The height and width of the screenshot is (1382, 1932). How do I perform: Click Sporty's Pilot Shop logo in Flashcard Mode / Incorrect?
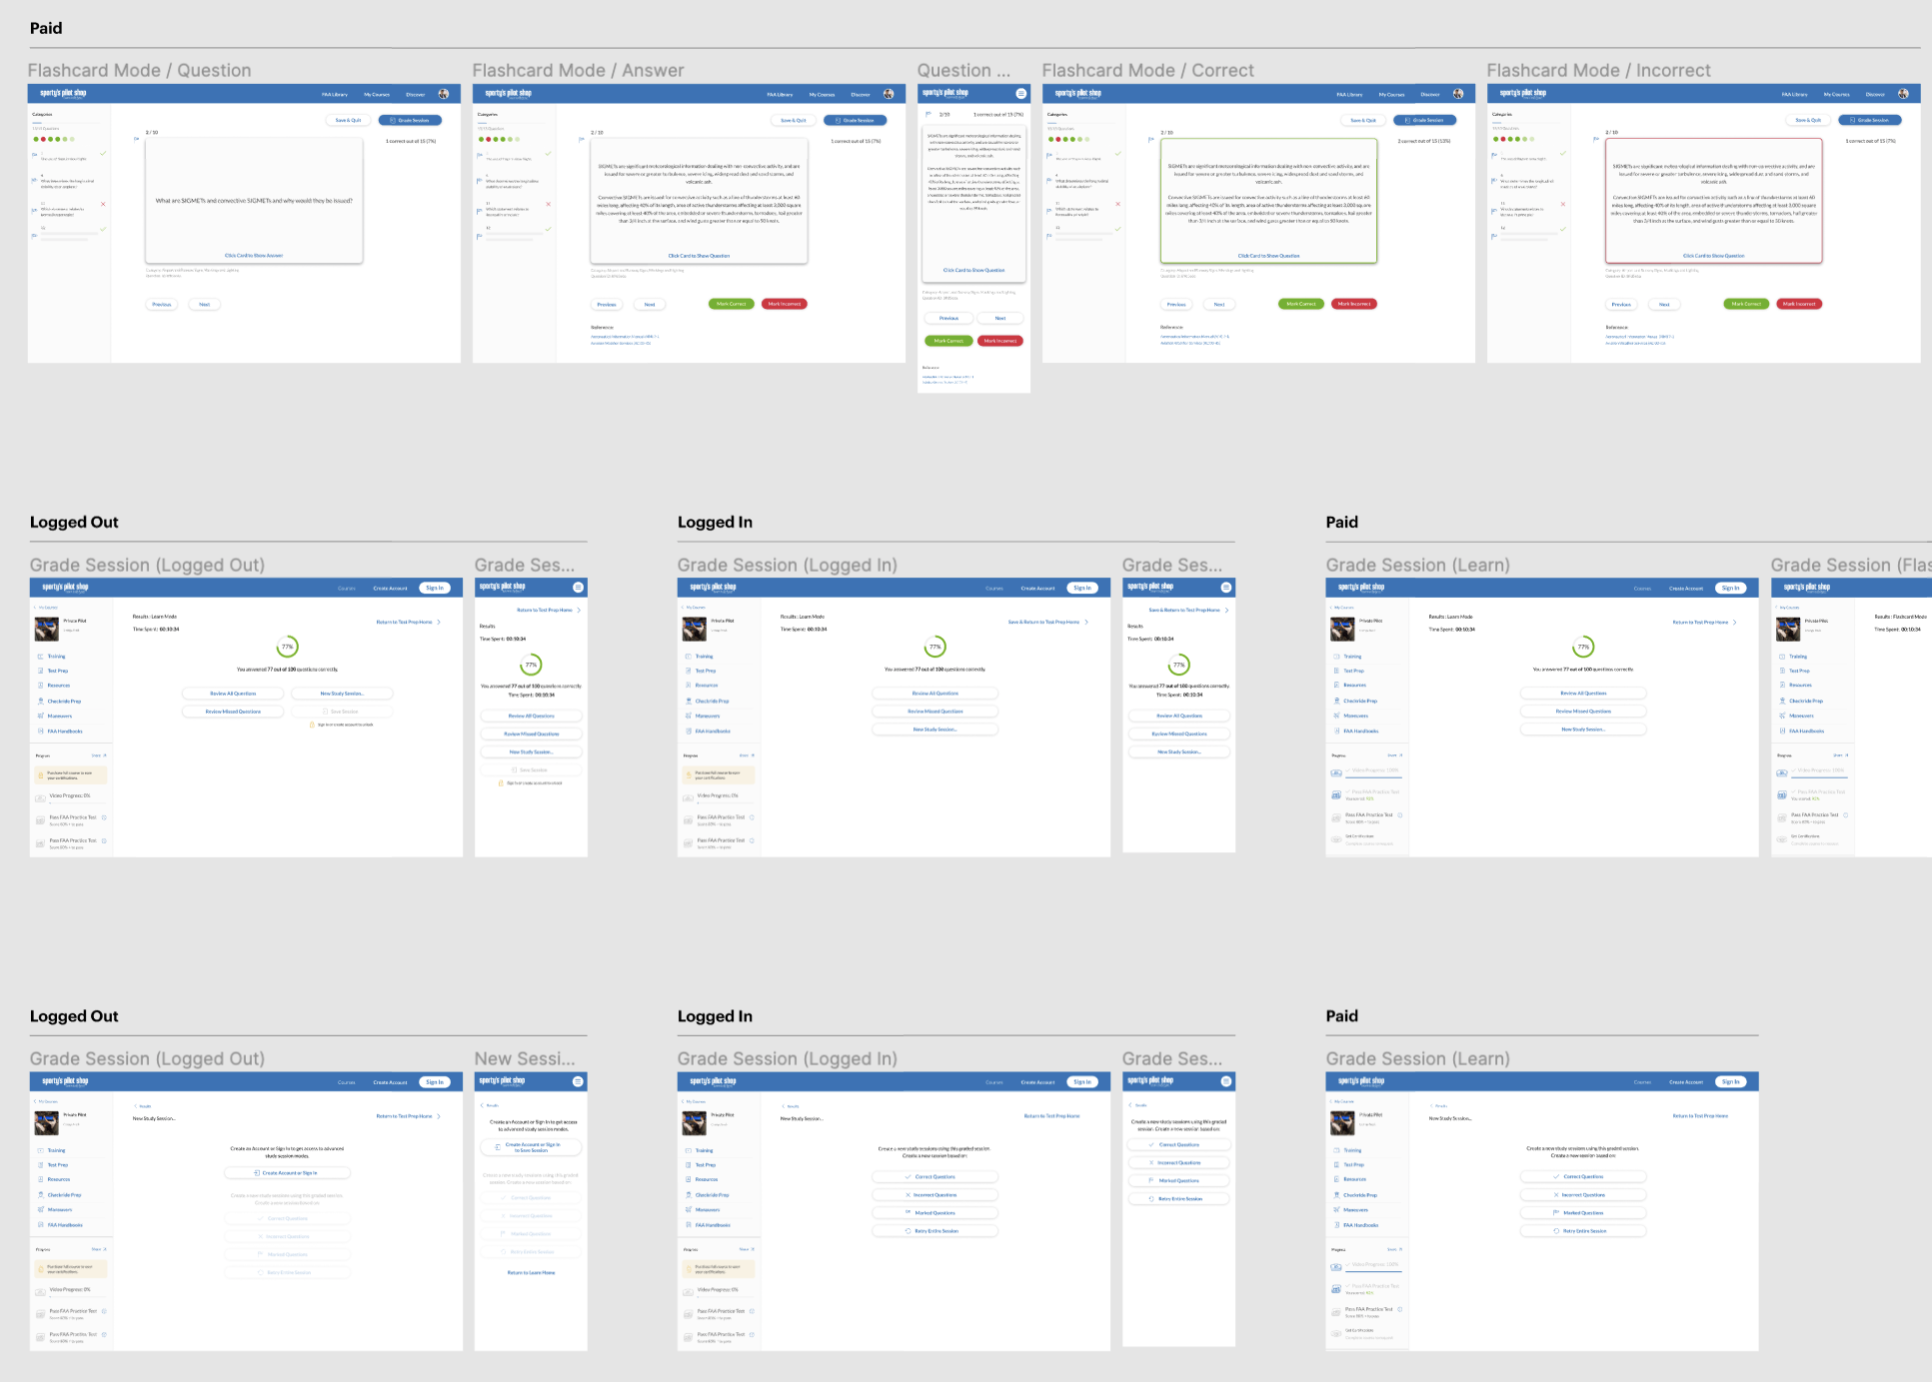(1523, 94)
